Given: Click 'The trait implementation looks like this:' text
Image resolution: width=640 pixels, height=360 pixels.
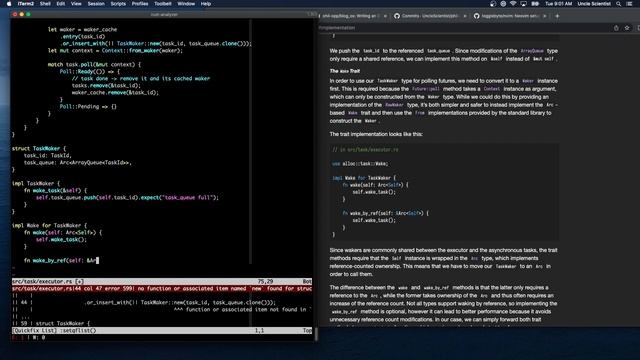Looking at the screenshot, I should point(376,134).
